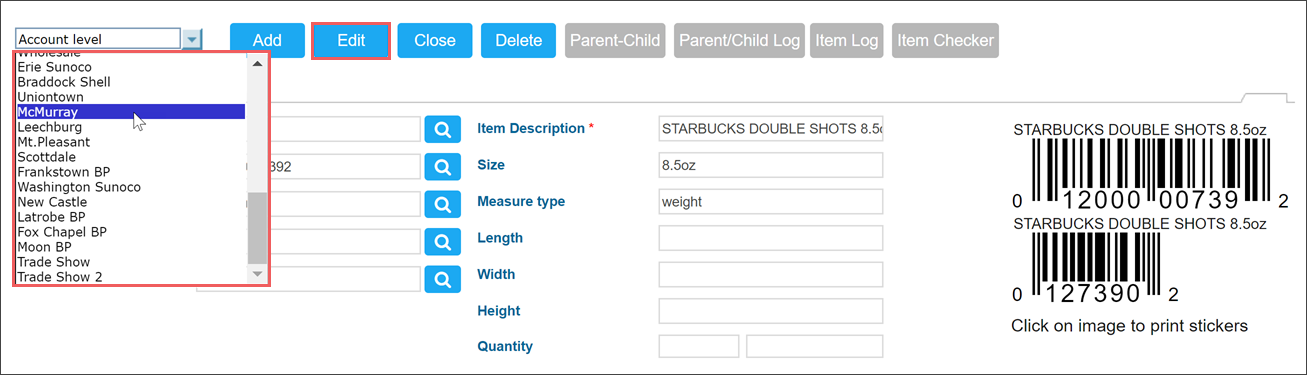Image resolution: width=1307 pixels, height=375 pixels.
Task: Pick Trade Show 2 from the list
Action: [x=130, y=277]
